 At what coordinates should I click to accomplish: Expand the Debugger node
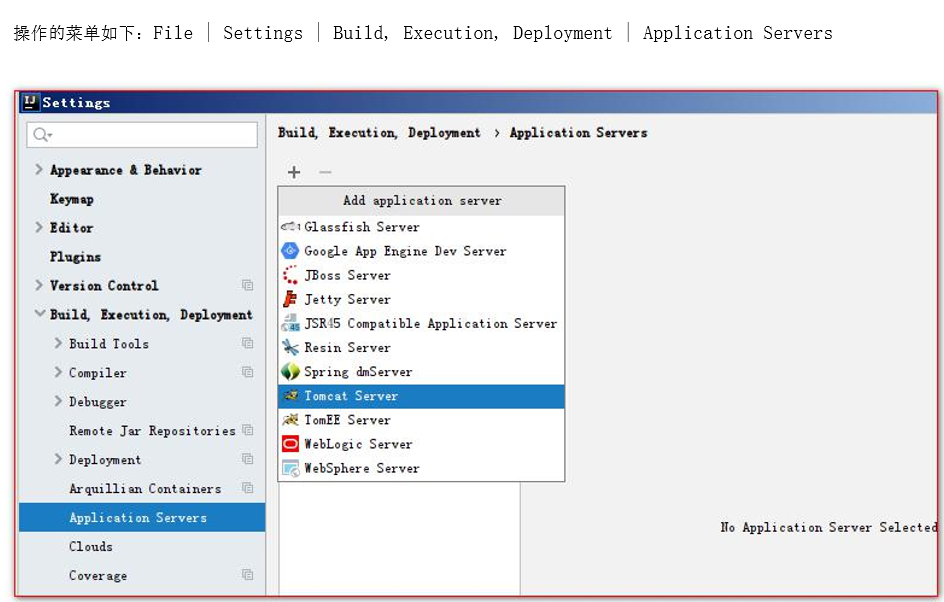tap(58, 400)
